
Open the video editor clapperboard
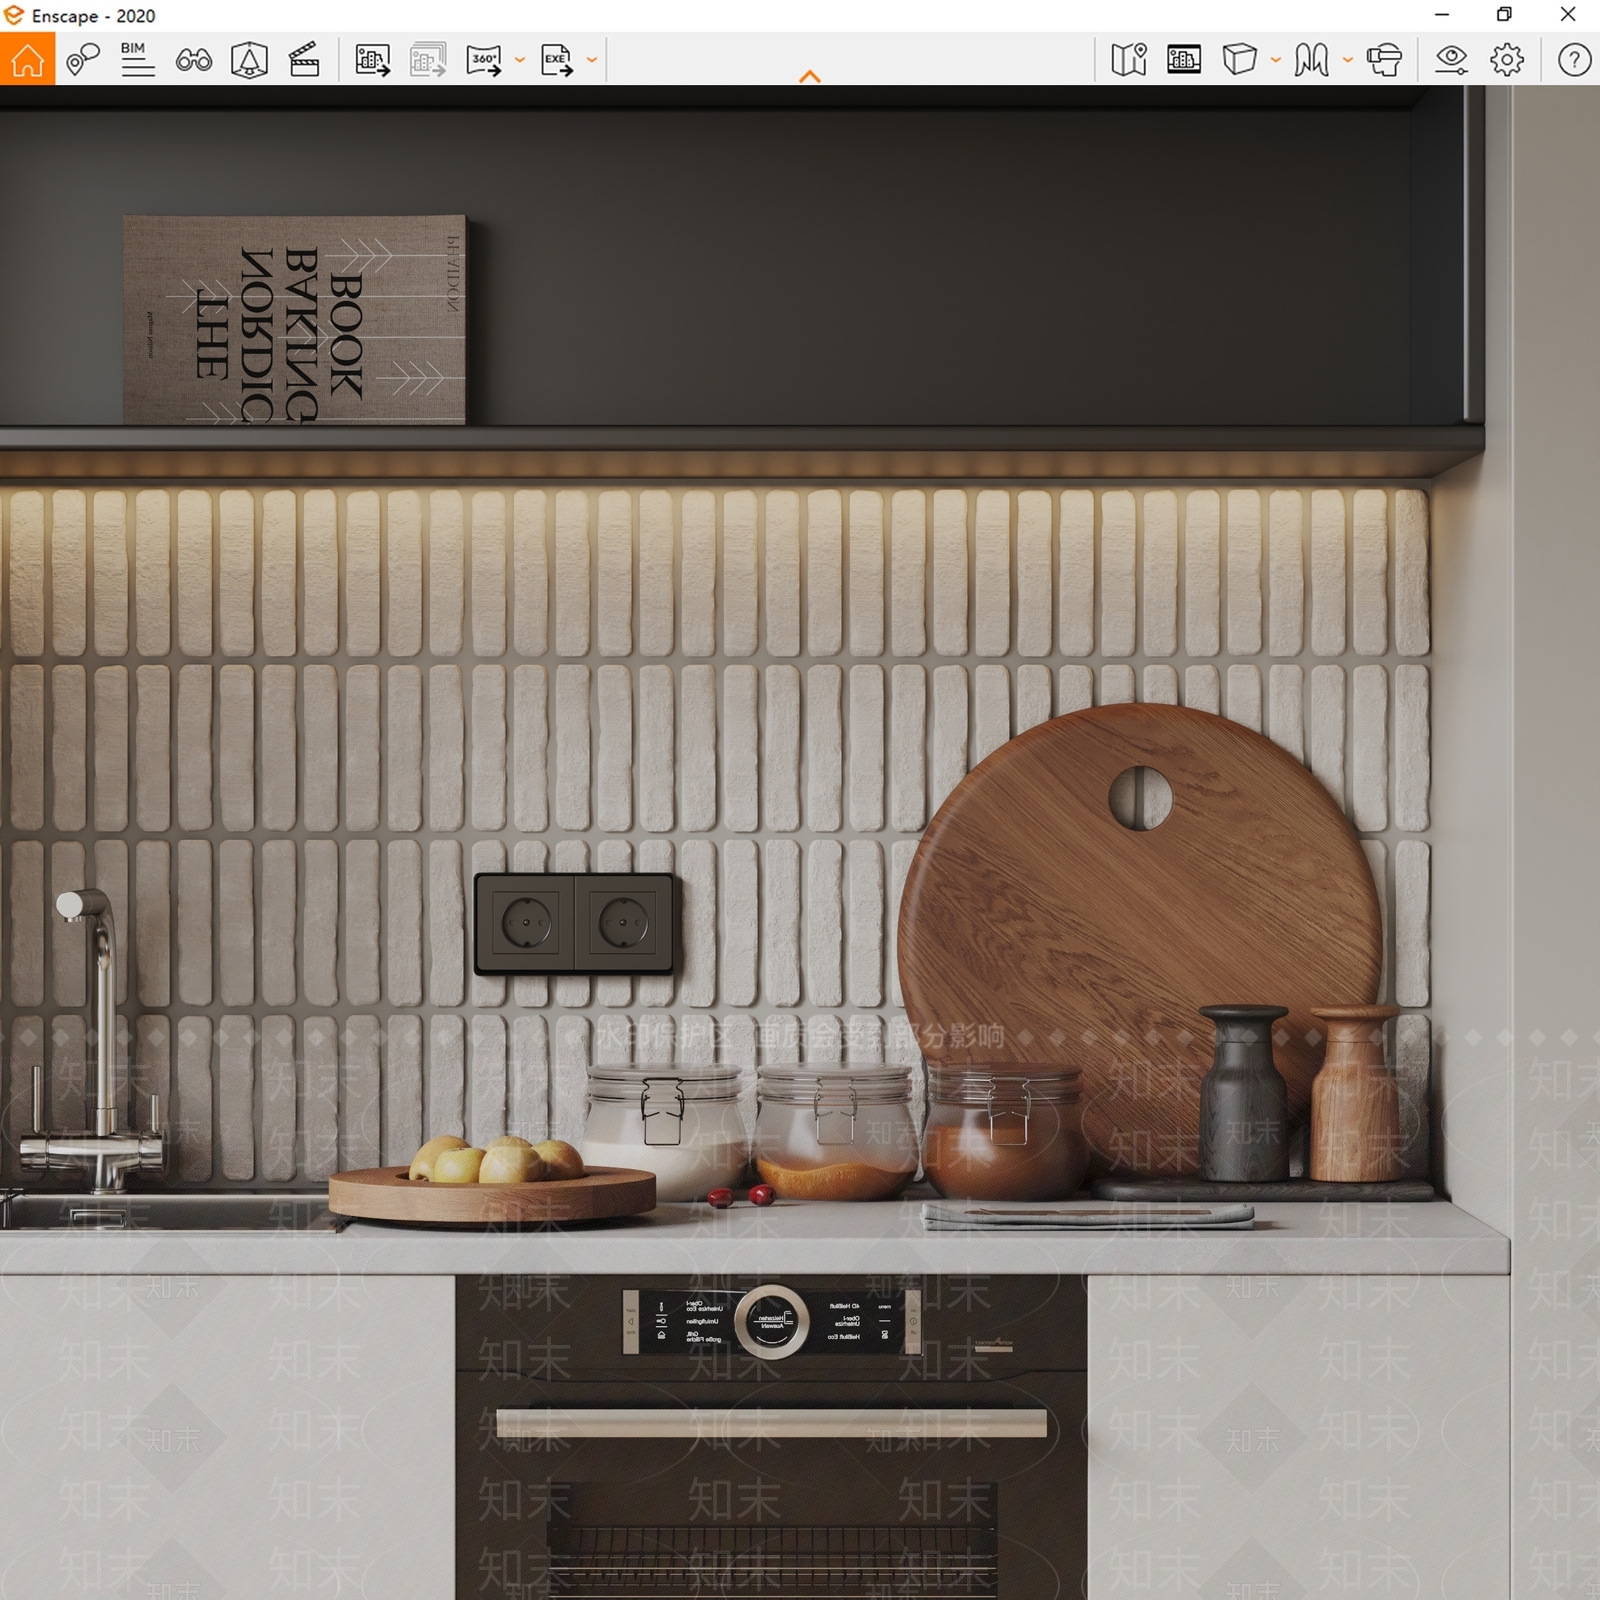[304, 60]
